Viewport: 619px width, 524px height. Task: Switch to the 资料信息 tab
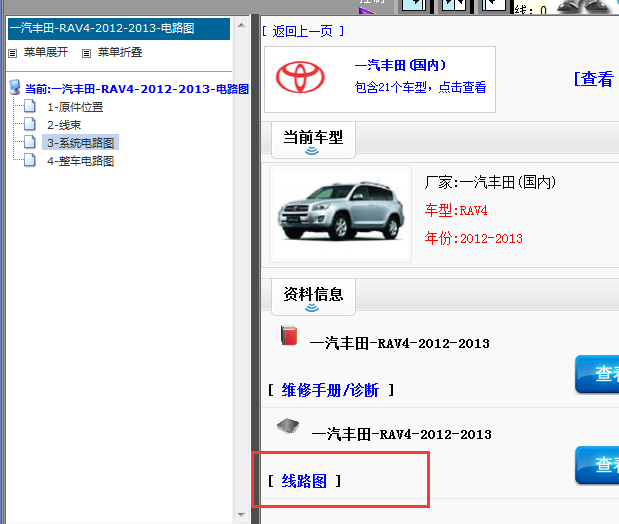tap(313, 297)
